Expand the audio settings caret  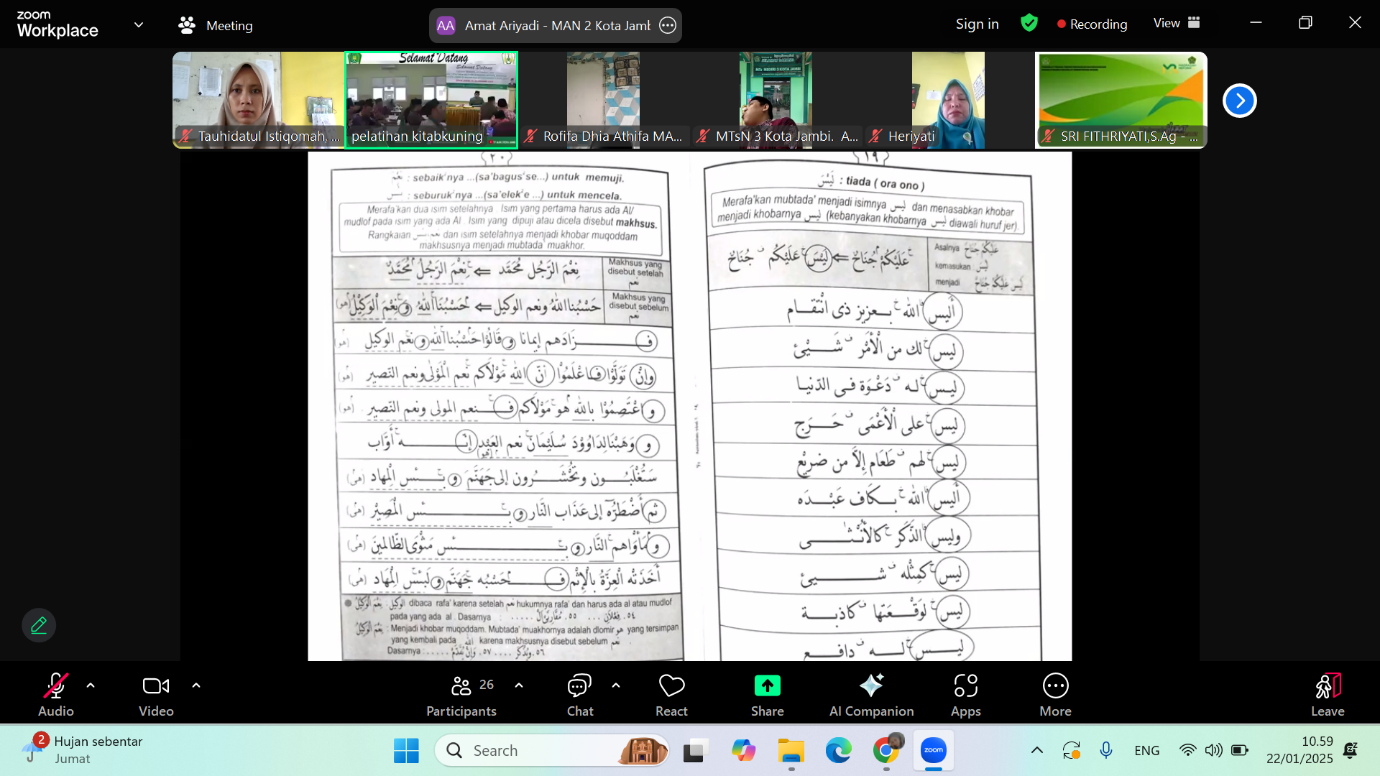click(91, 685)
